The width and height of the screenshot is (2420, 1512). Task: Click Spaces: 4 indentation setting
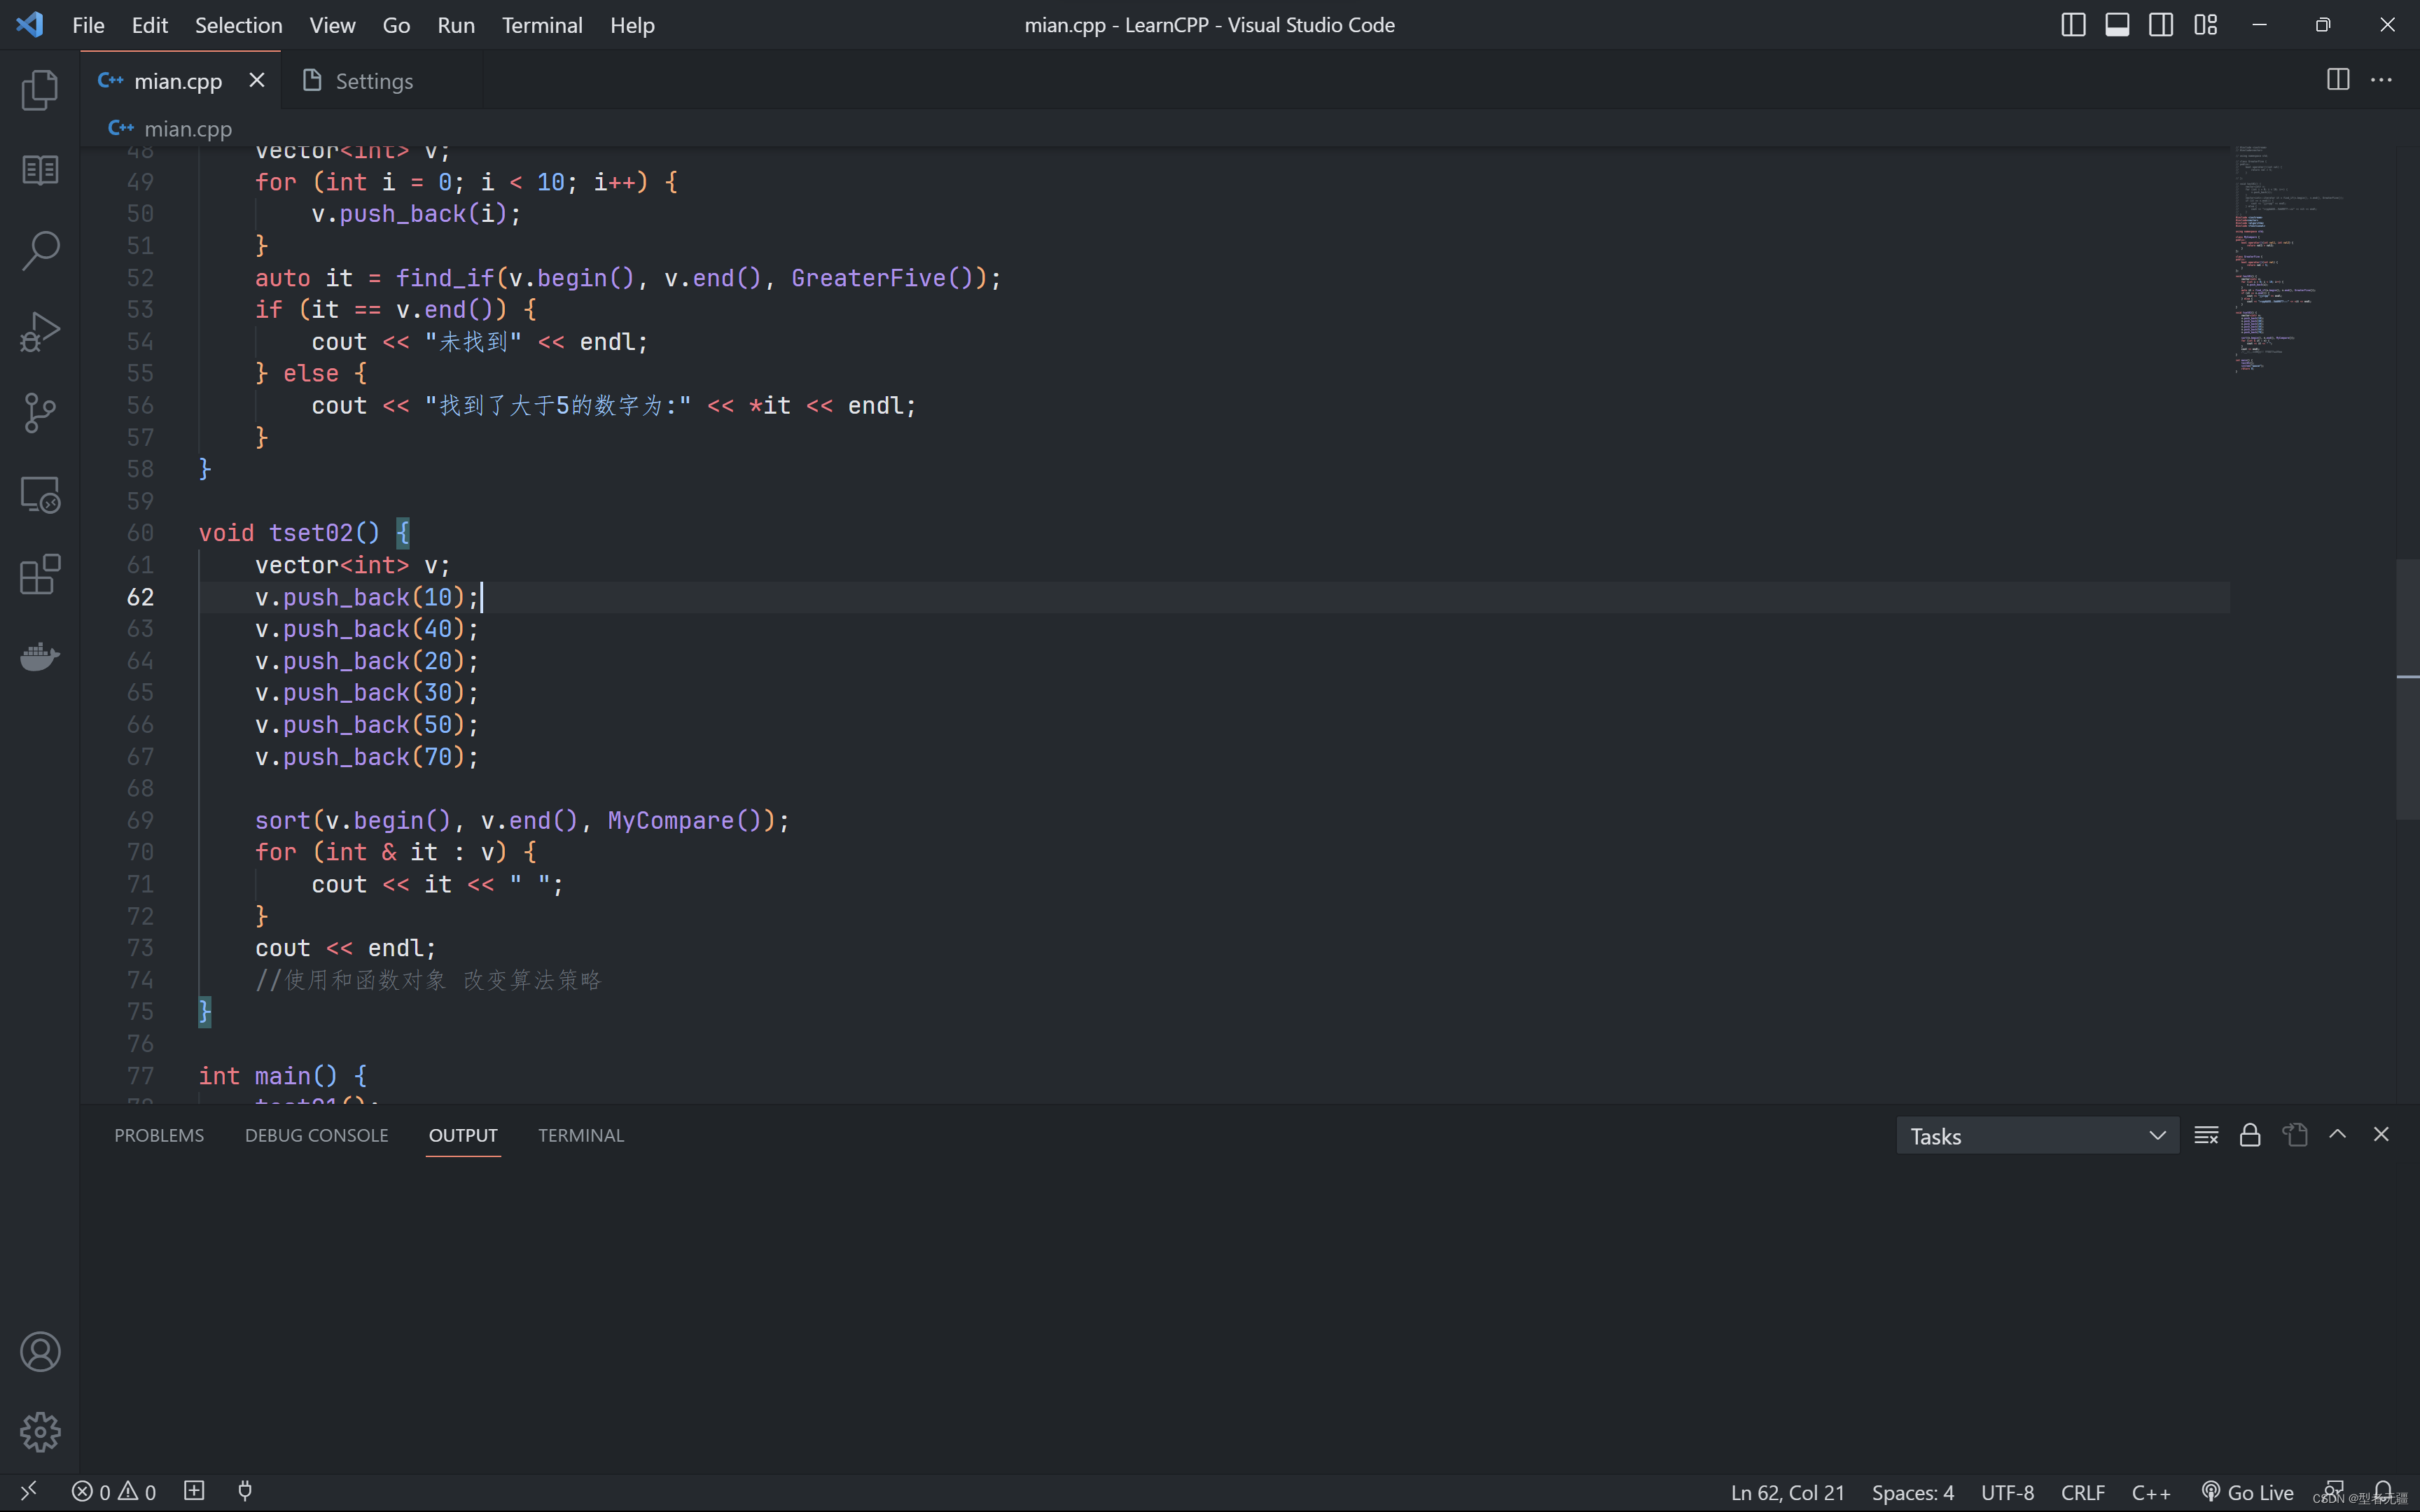tap(1913, 1492)
